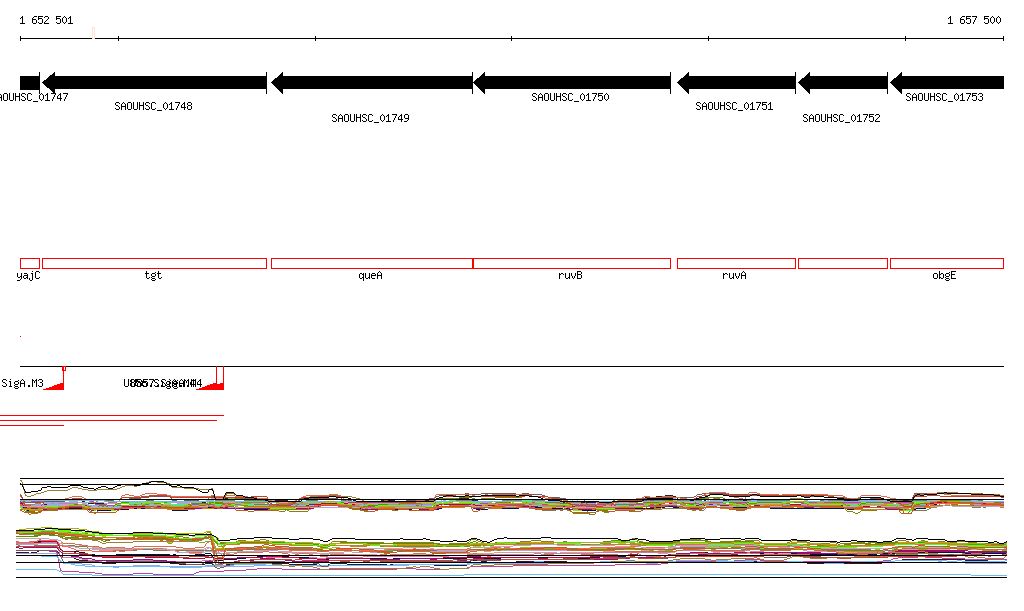Select the SAOUHSC_01753 gene arrow
The height and width of the screenshot is (611, 1024).
[947, 83]
